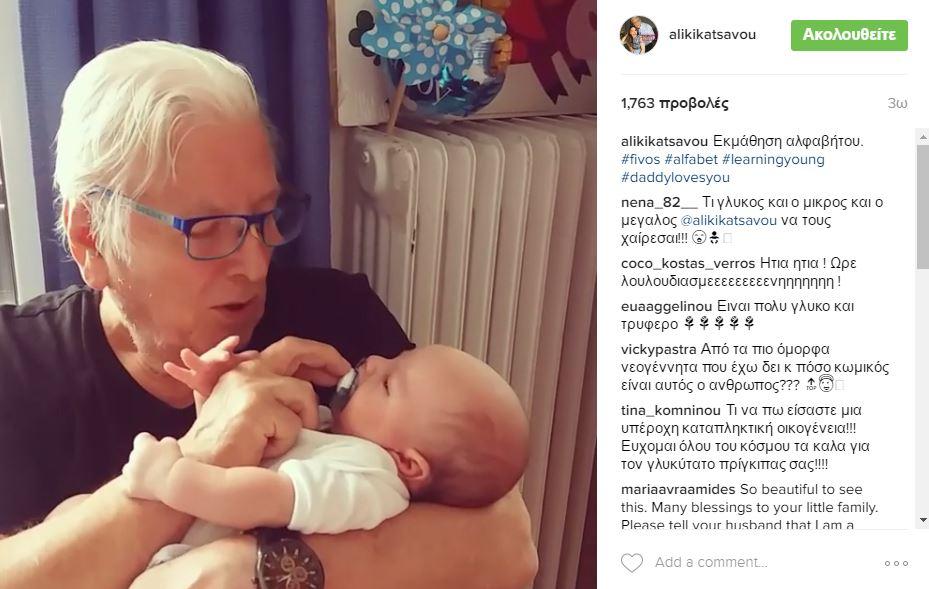Like the post with the heart icon
Screen dimensions: 929x589
pos(632,562)
